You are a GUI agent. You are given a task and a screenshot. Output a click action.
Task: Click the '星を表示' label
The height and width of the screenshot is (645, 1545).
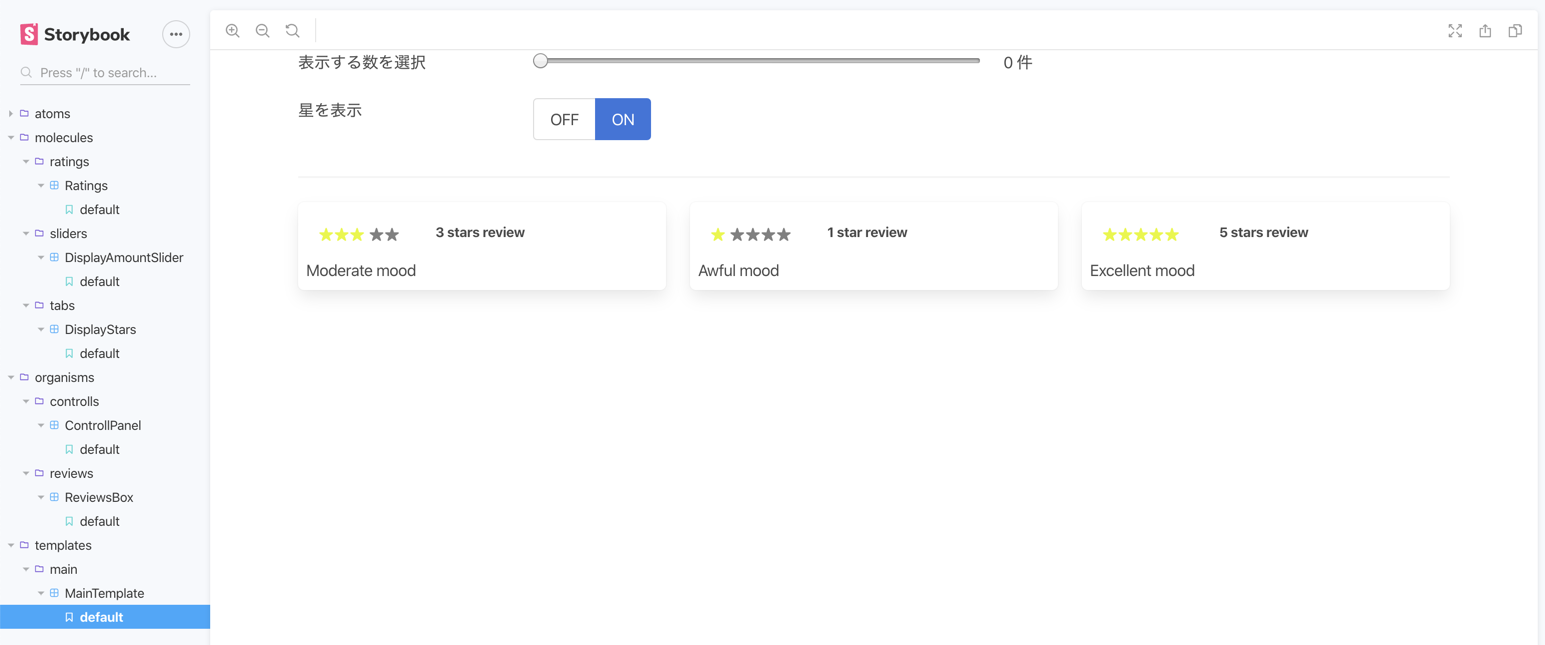[x=330, y=110]
